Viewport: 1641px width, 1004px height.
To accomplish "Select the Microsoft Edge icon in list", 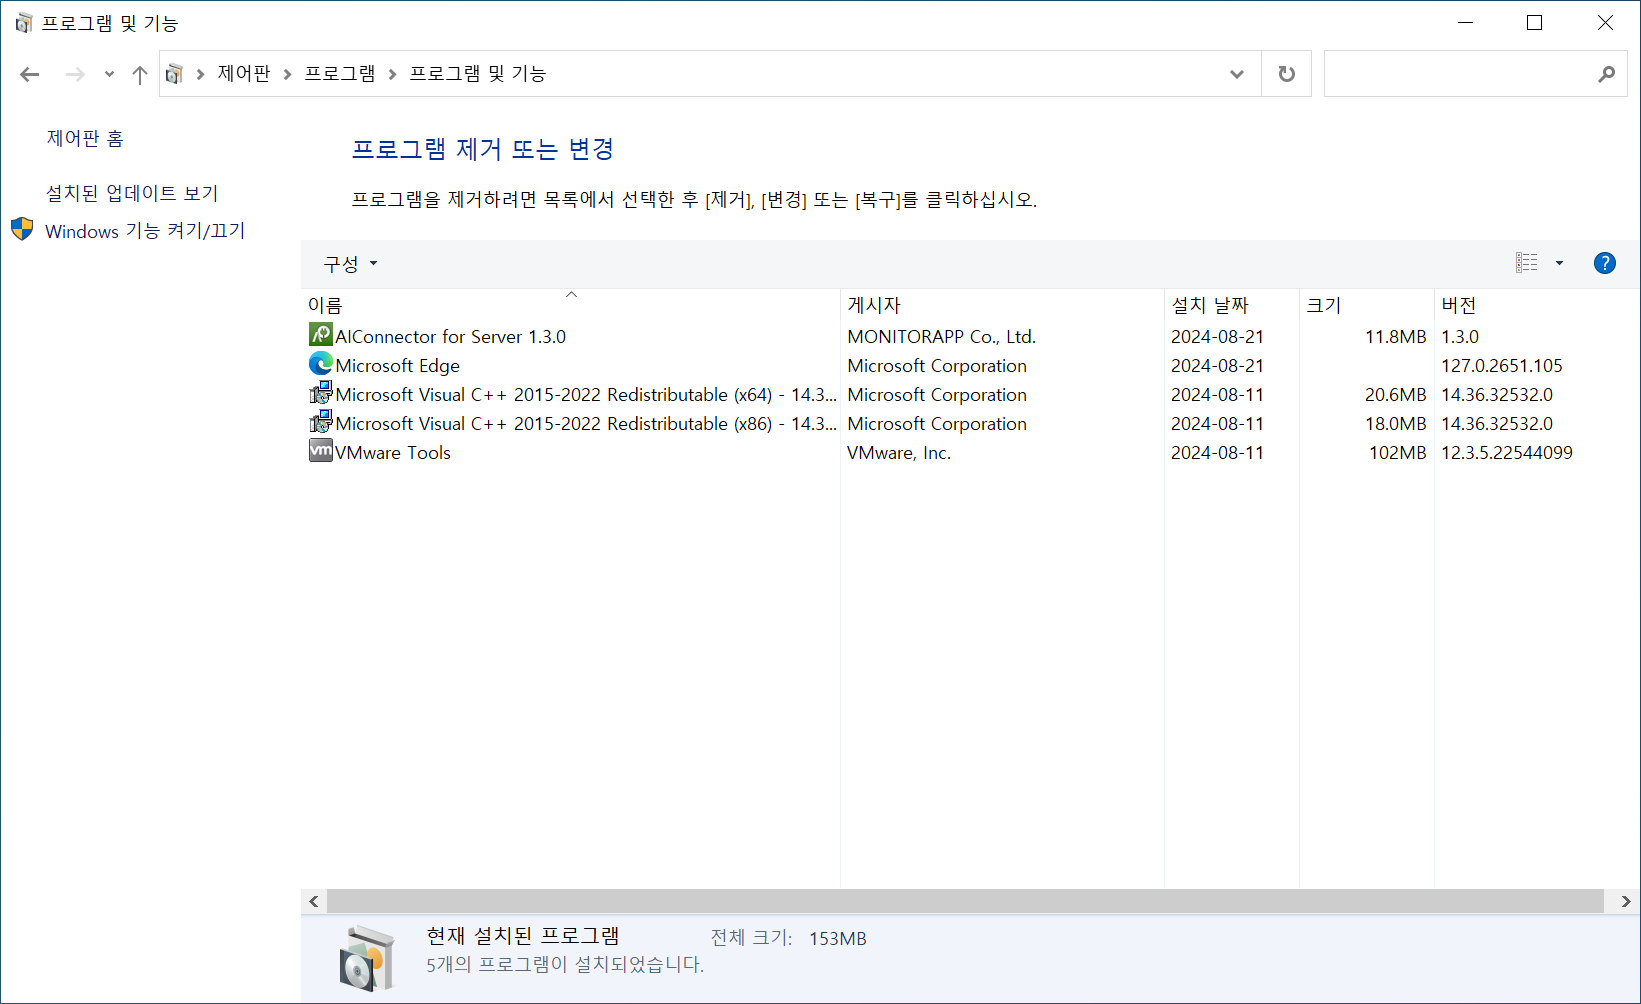I will click(320, 364).
